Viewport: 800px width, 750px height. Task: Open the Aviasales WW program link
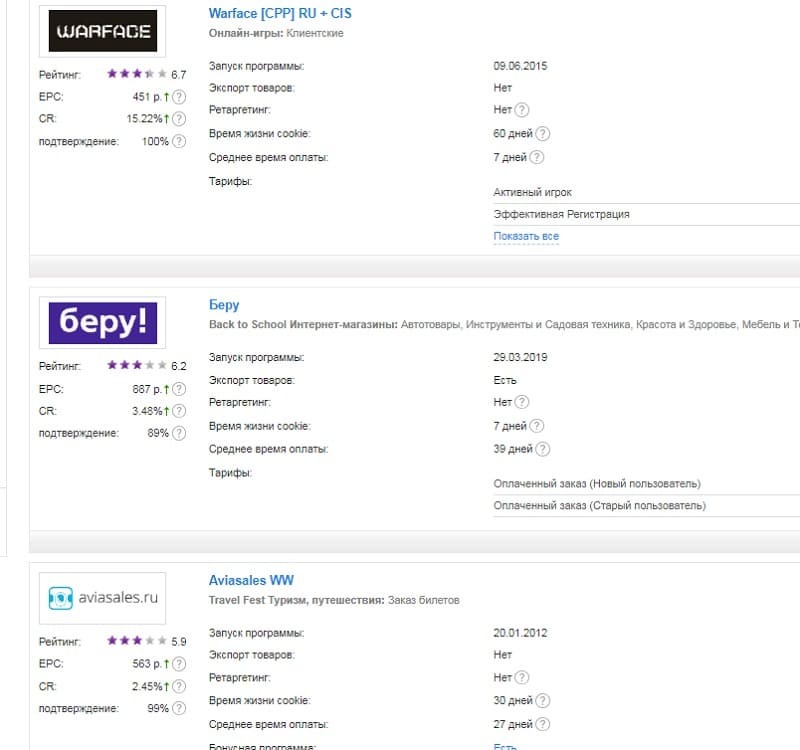[x=251, y=580]
